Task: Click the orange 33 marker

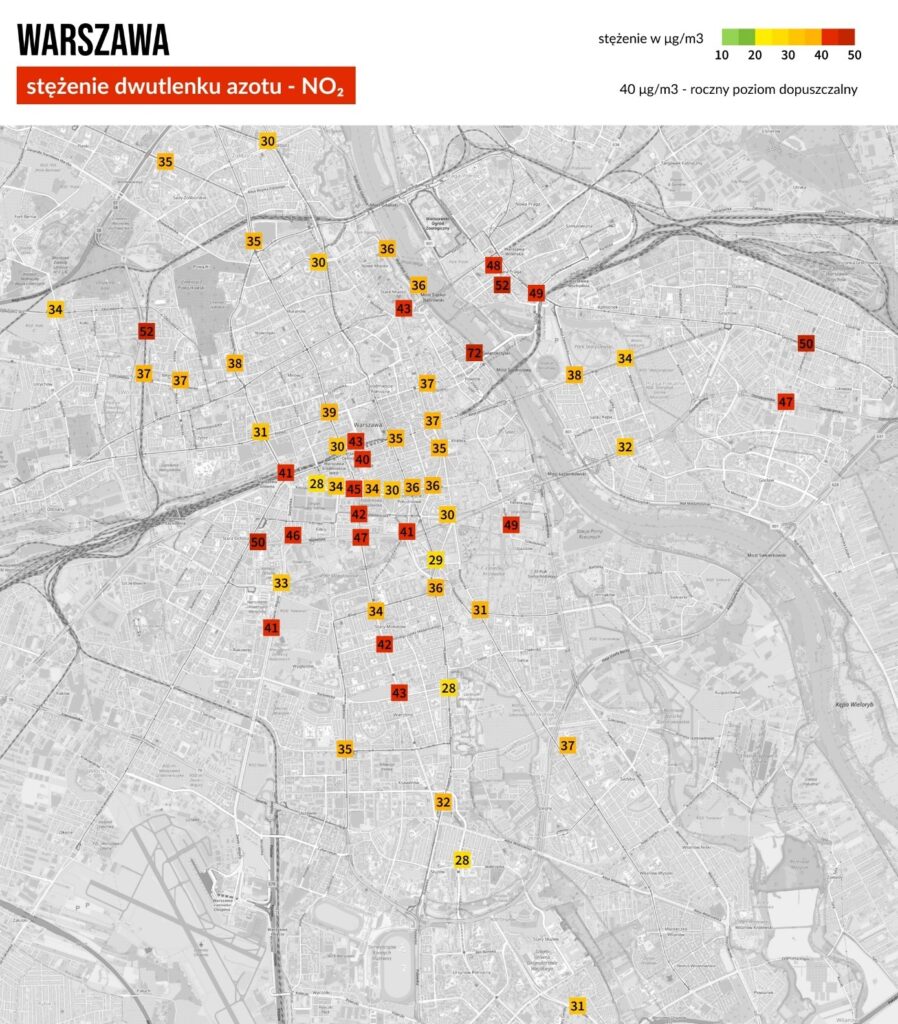Action: pyautogui.click(x=281, y=583)
